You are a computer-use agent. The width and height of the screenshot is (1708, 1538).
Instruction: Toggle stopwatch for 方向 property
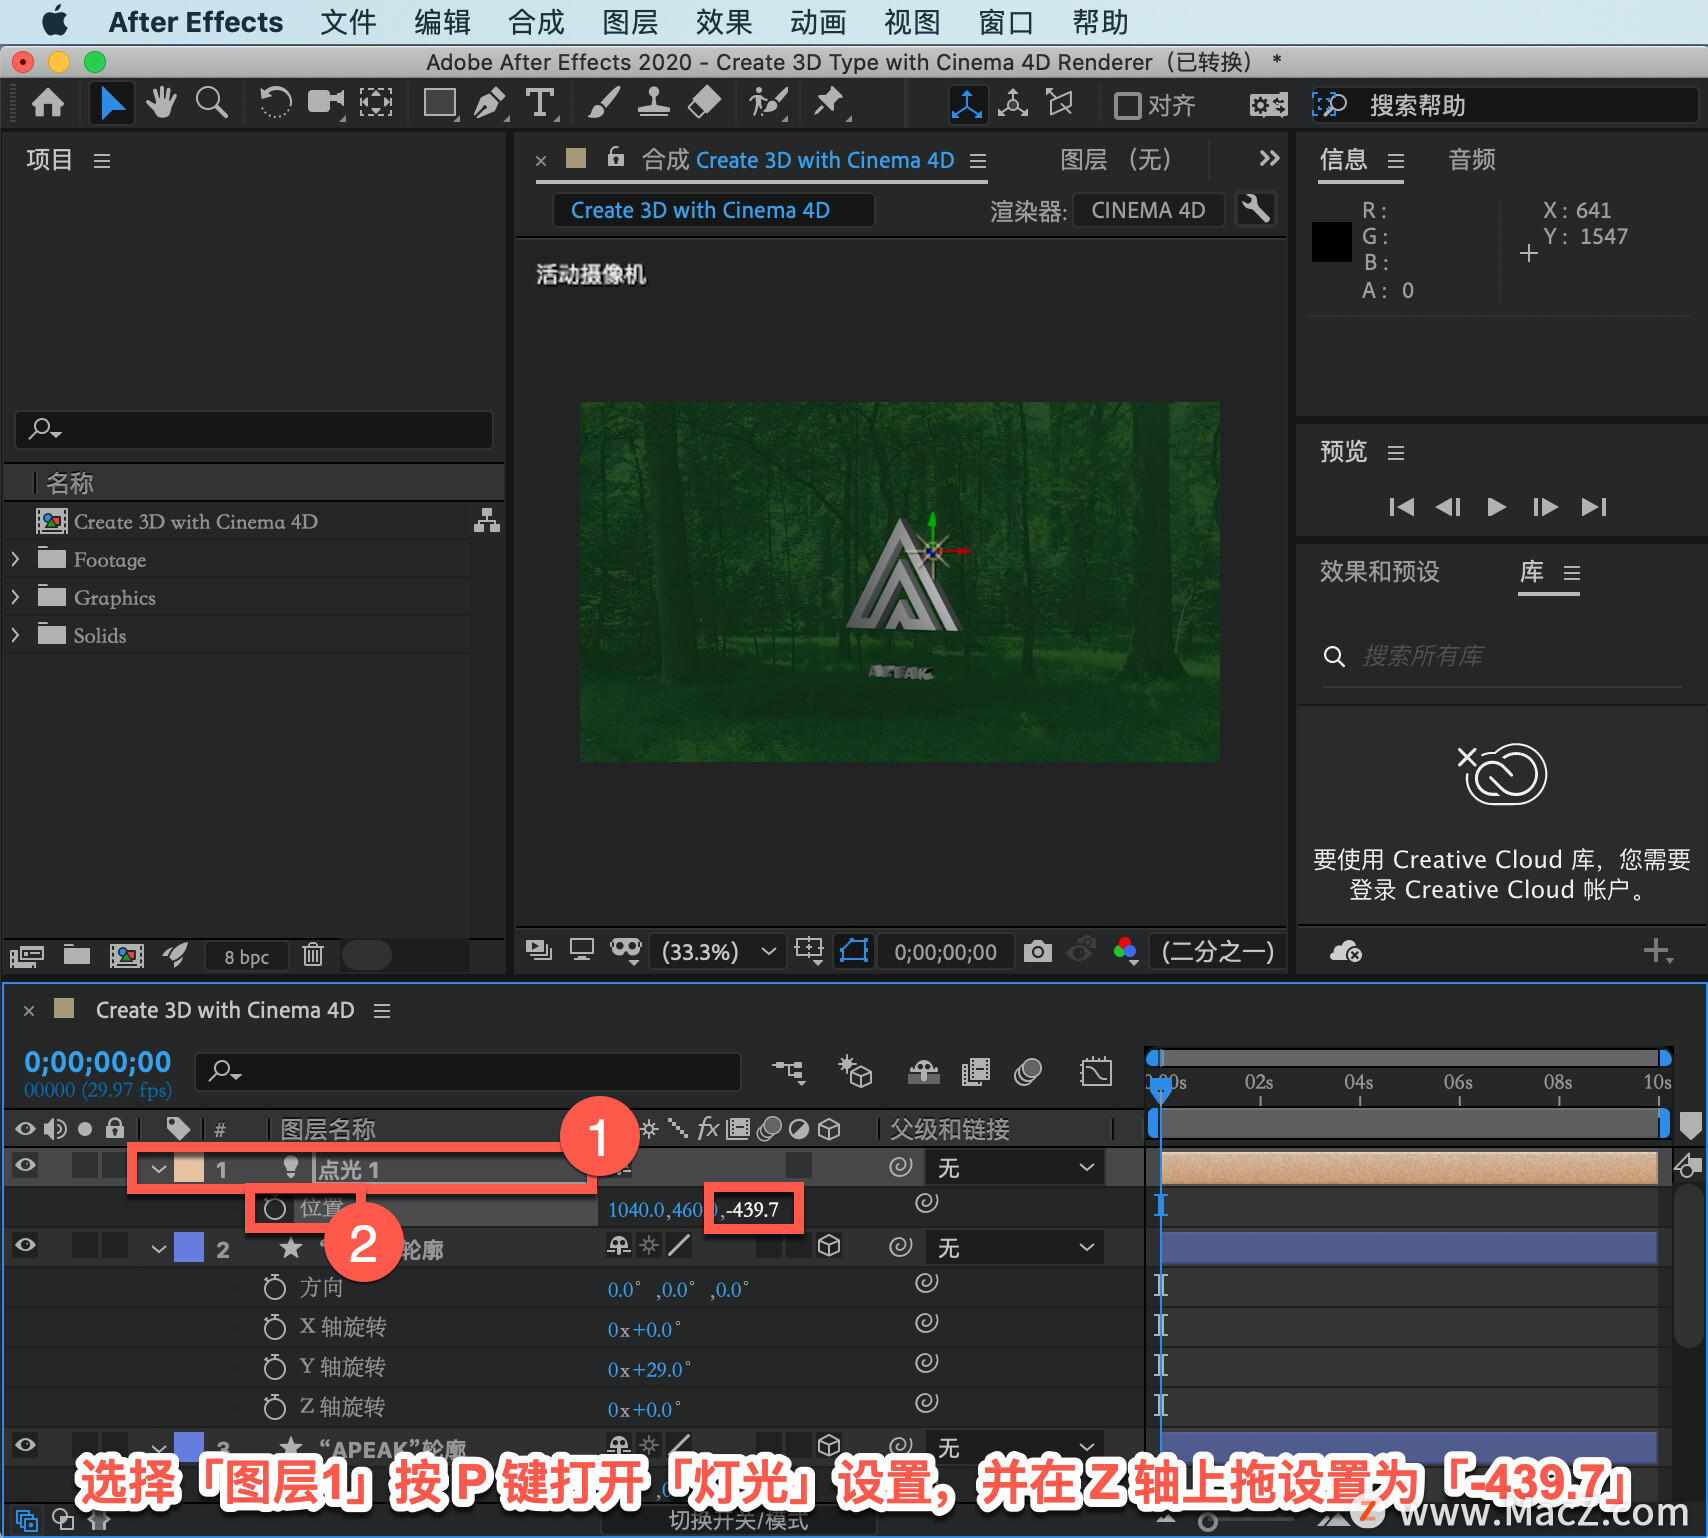[274, 1287]
